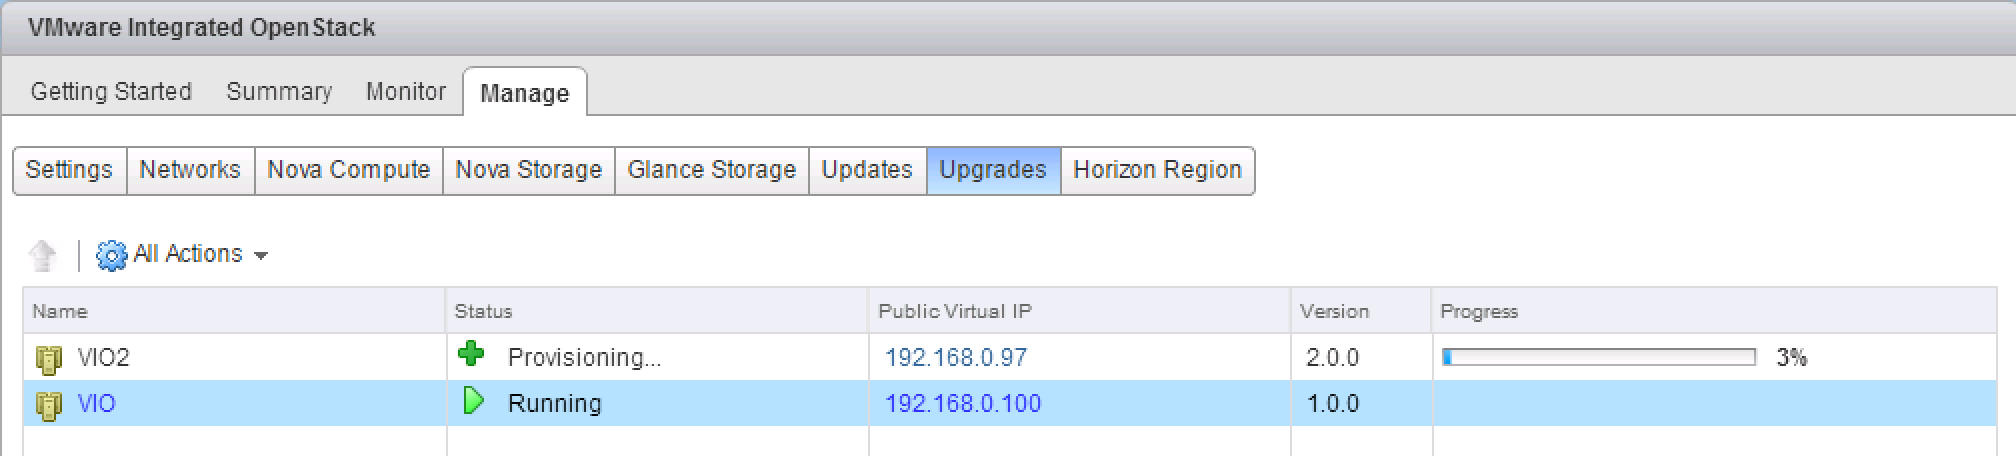The width and height of the screenshot is (2016, 456).
Task: Sort by the Status column header
Action: pos(484,311)
